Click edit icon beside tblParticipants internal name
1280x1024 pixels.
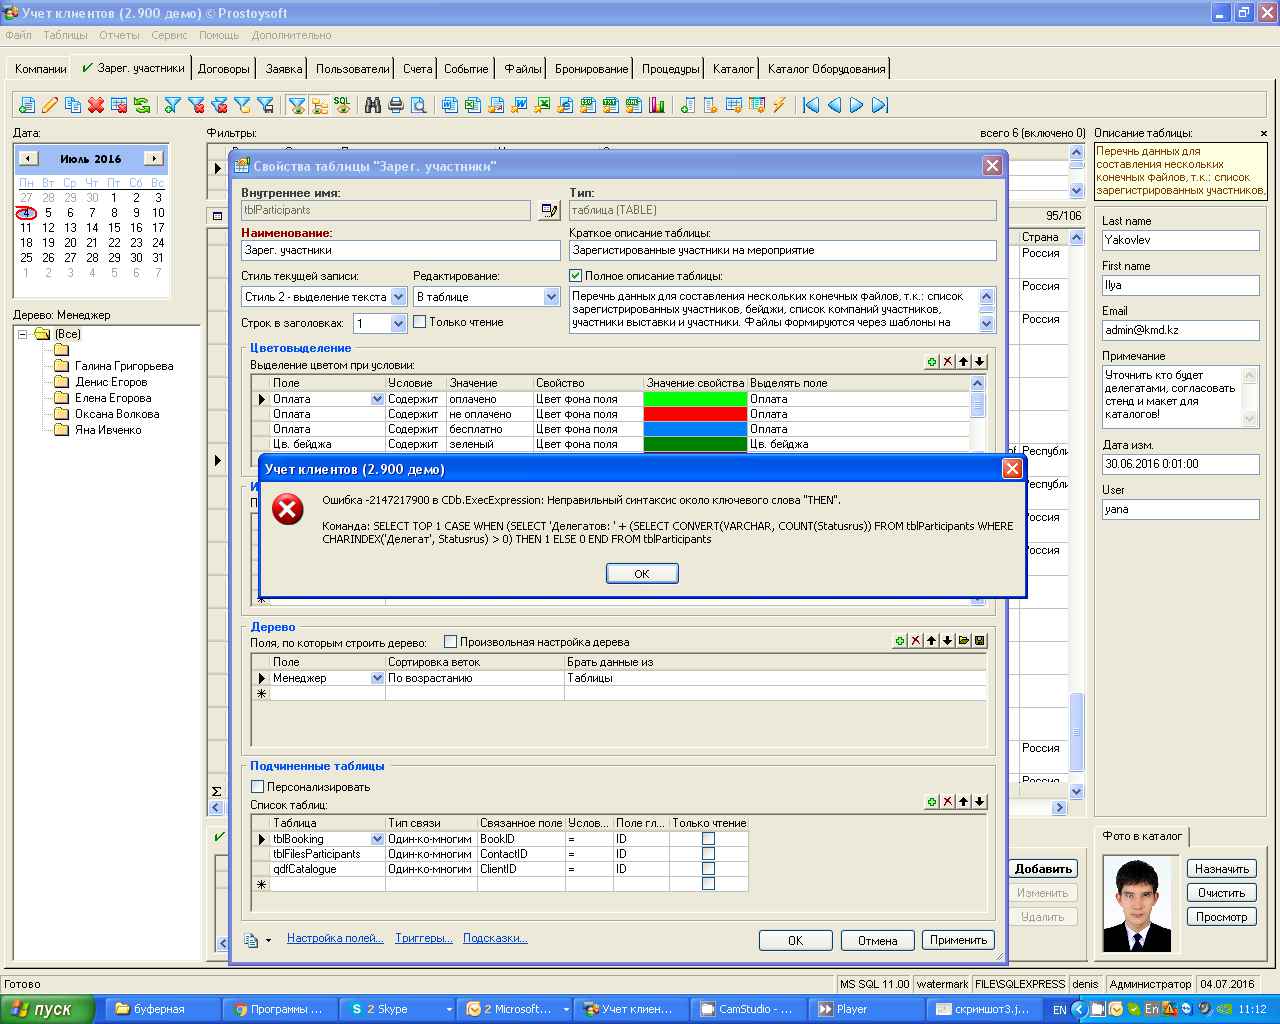pyautogui.click(x=549, y=210)
